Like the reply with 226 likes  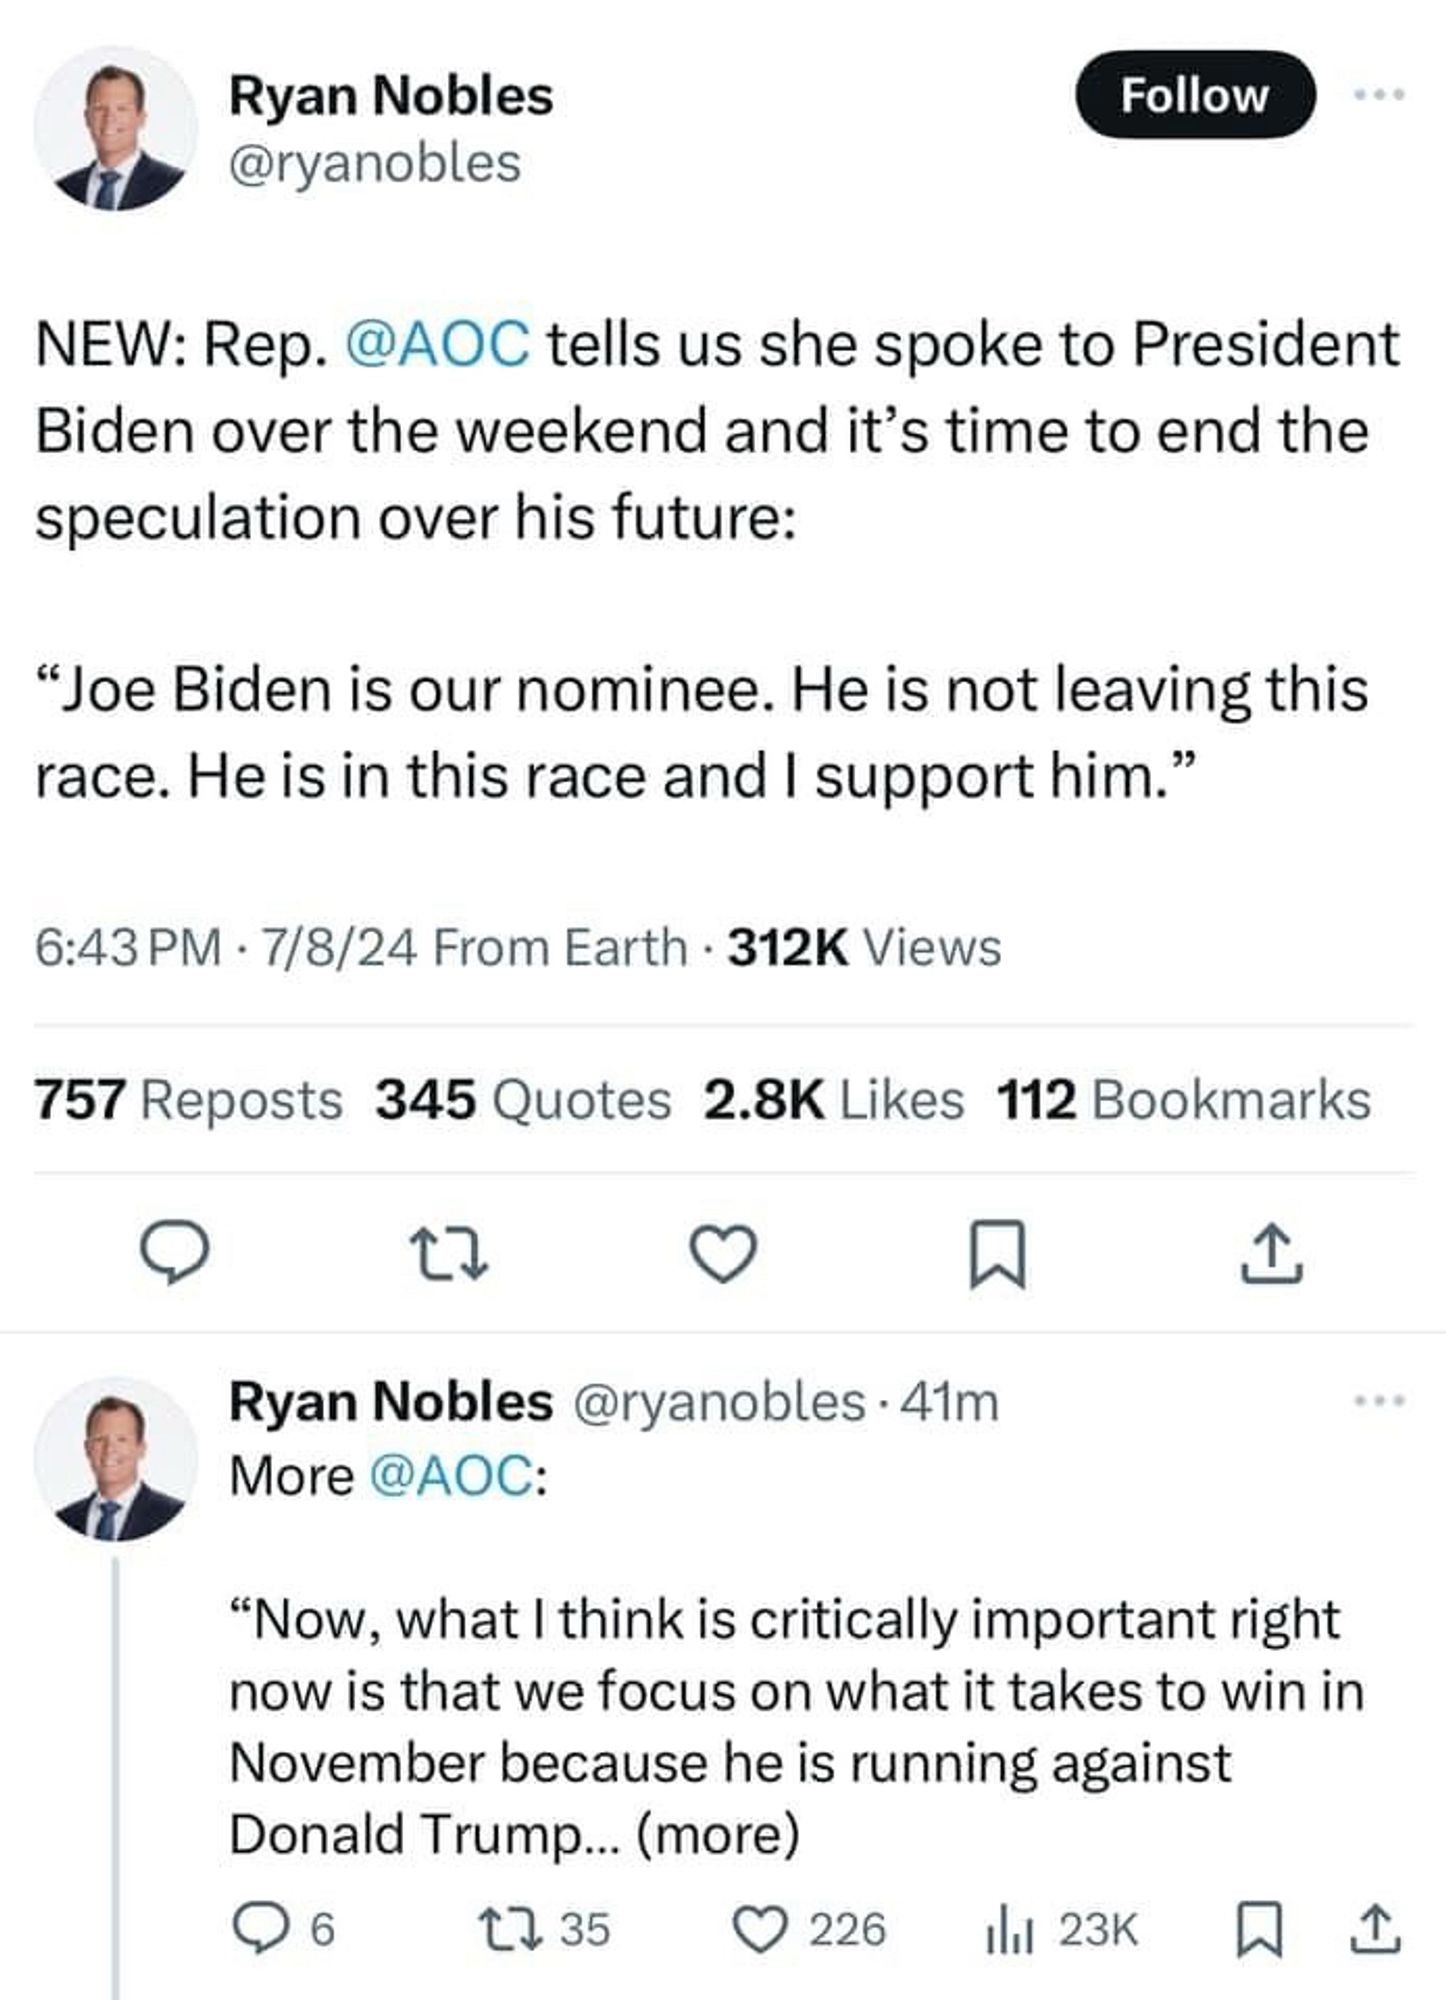click(x=810, y=1929)
